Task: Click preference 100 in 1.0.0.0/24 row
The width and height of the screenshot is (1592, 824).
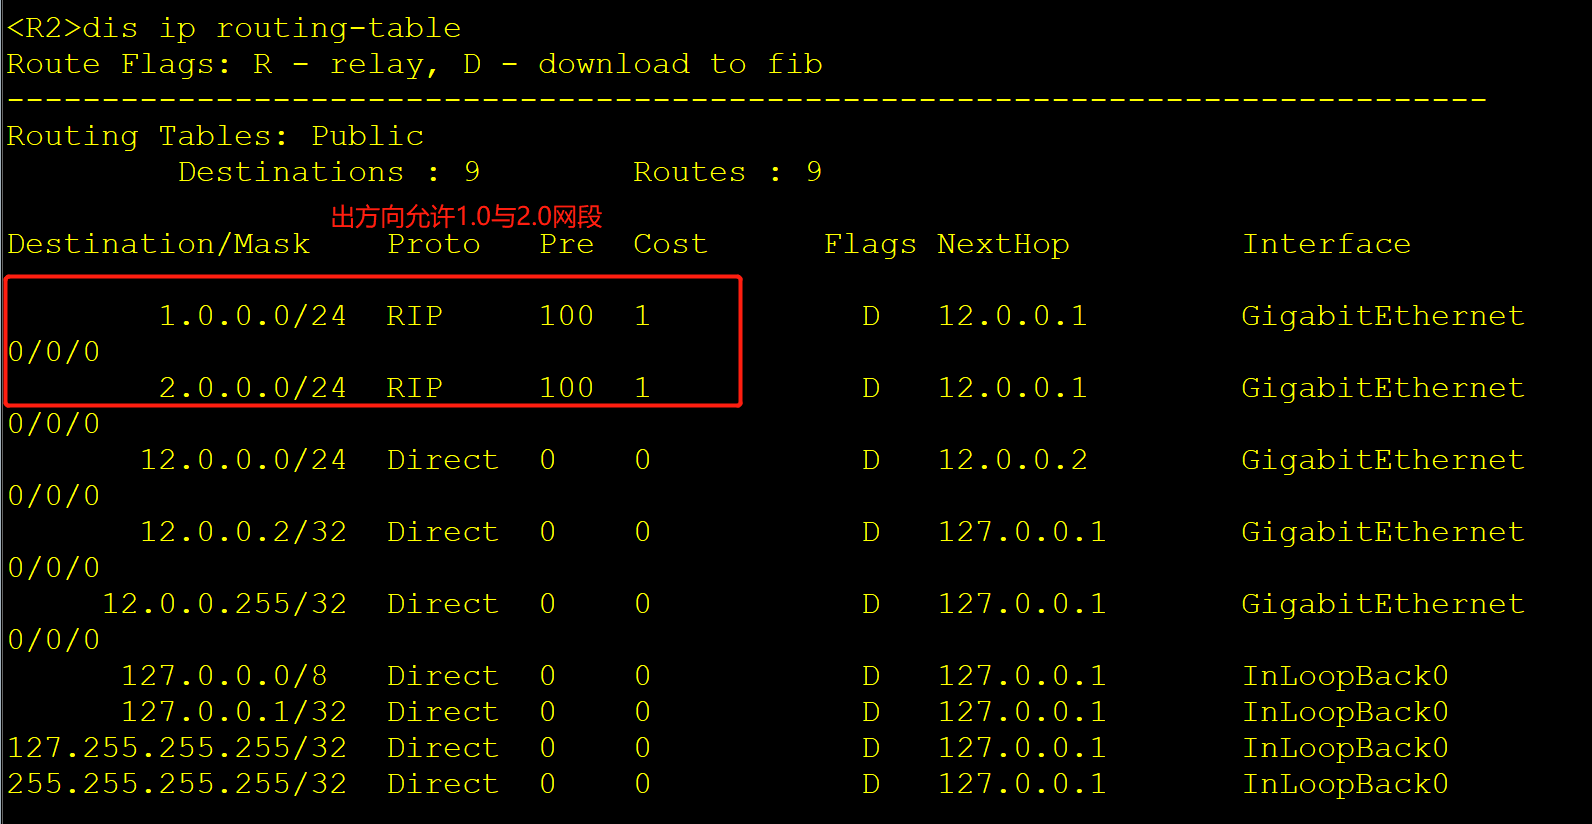Action: pyautogui.click(x=567, y=316)
